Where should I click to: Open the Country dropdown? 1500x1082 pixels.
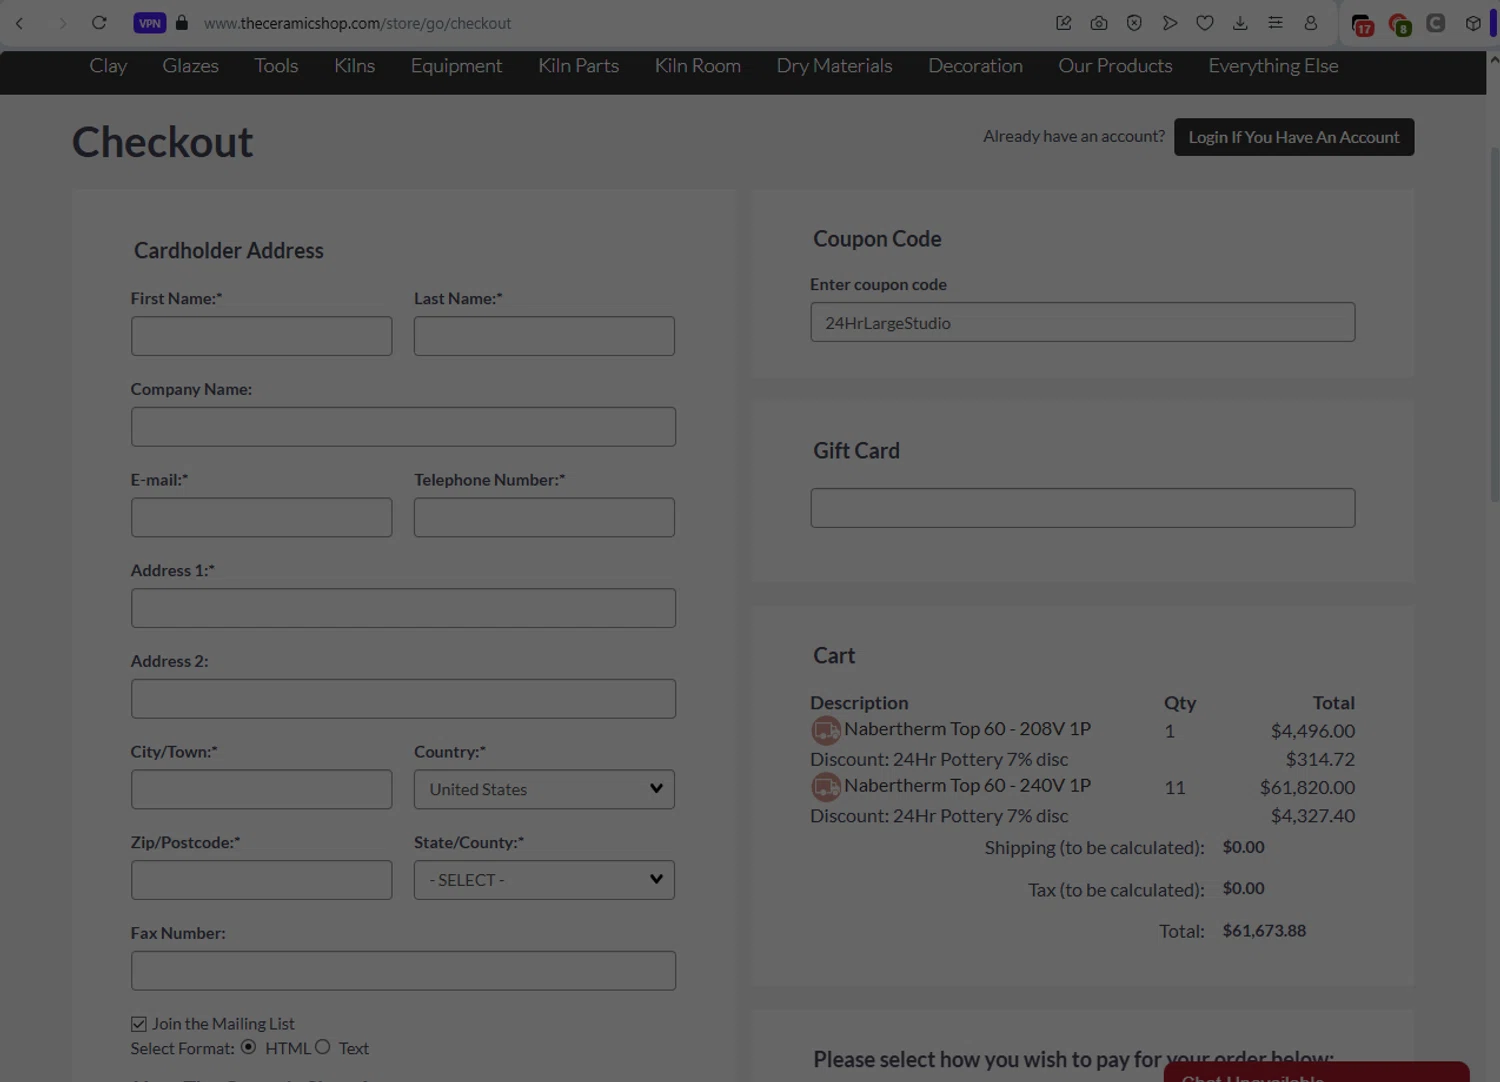click(x=544, y=789)
